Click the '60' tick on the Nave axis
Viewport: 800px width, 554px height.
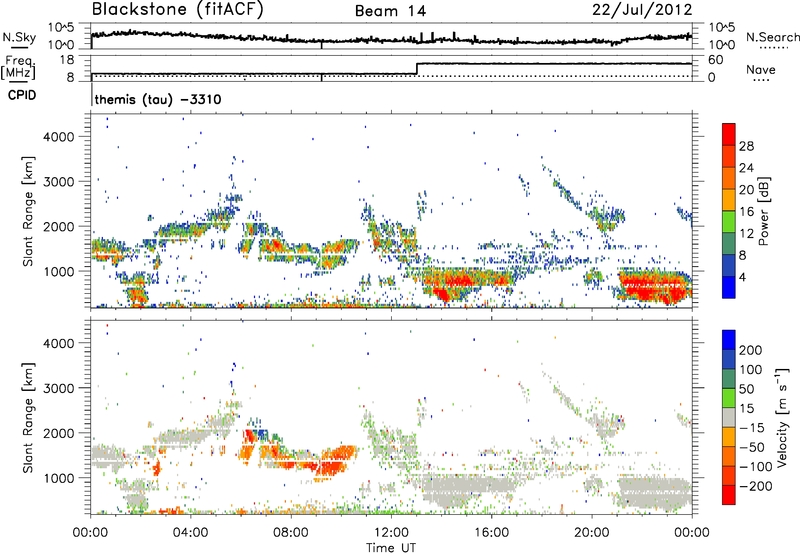(716, 60)
